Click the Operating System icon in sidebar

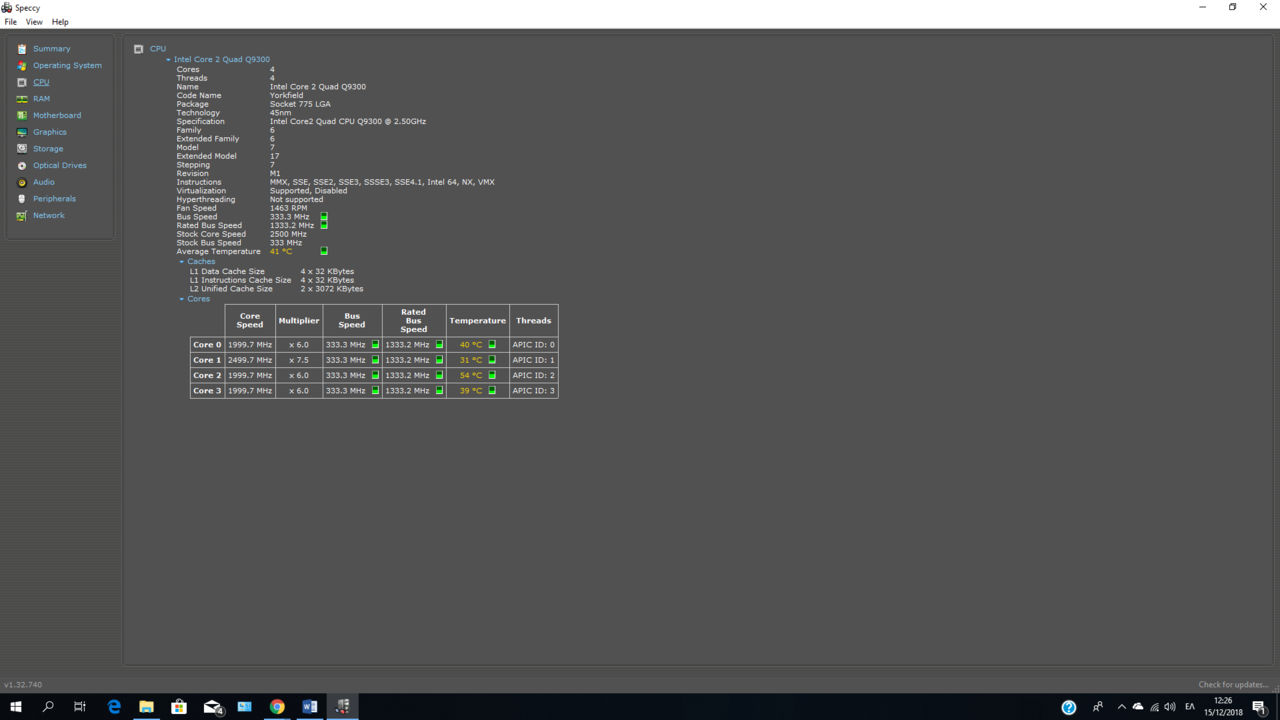coord(22,66)
